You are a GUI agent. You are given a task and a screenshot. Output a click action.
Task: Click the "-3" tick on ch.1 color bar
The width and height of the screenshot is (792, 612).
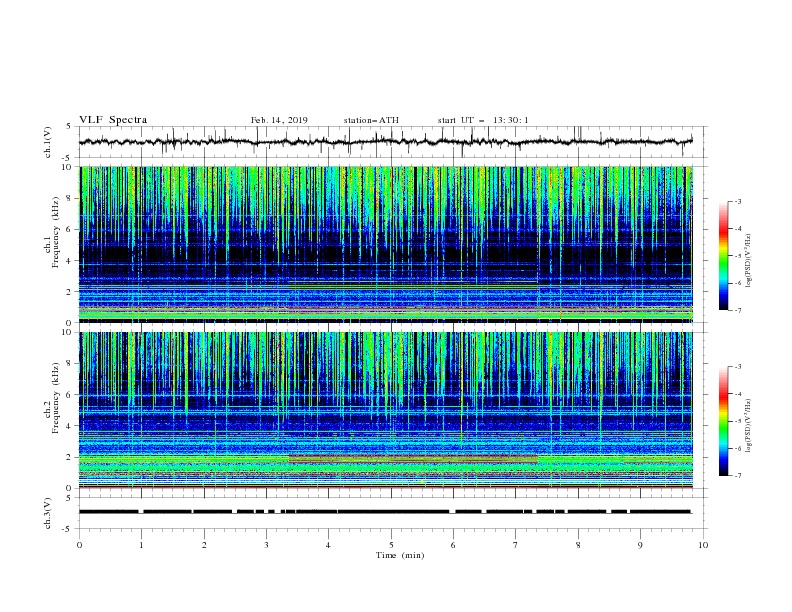[737, 201]
